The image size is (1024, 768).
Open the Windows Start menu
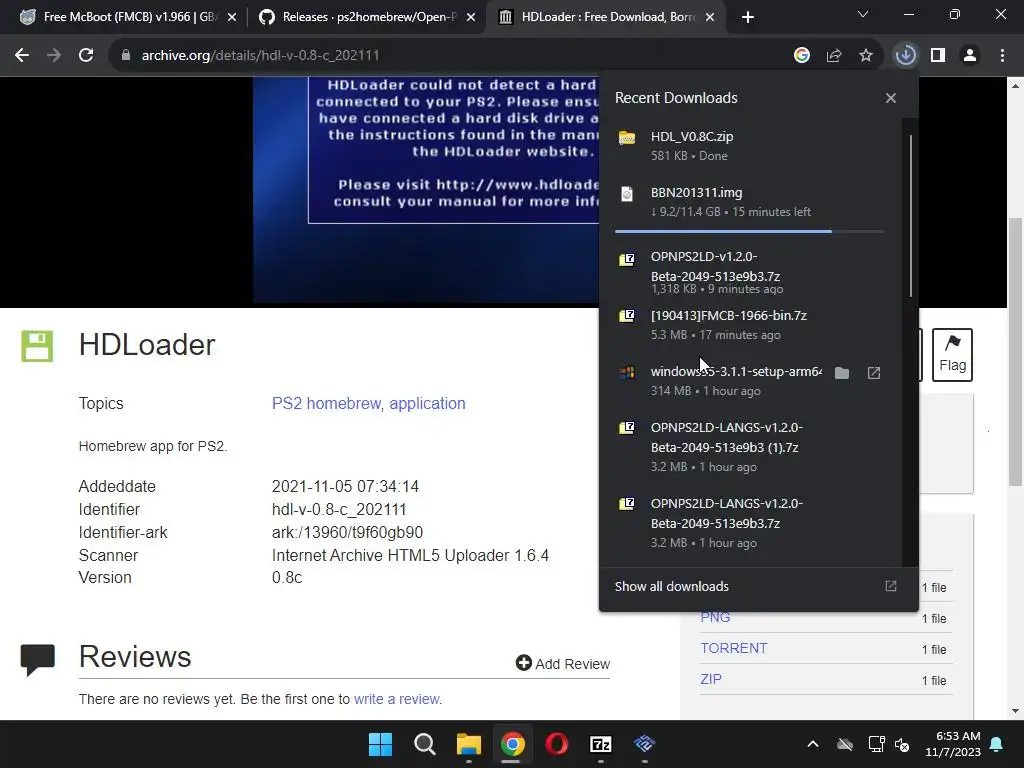380,744
